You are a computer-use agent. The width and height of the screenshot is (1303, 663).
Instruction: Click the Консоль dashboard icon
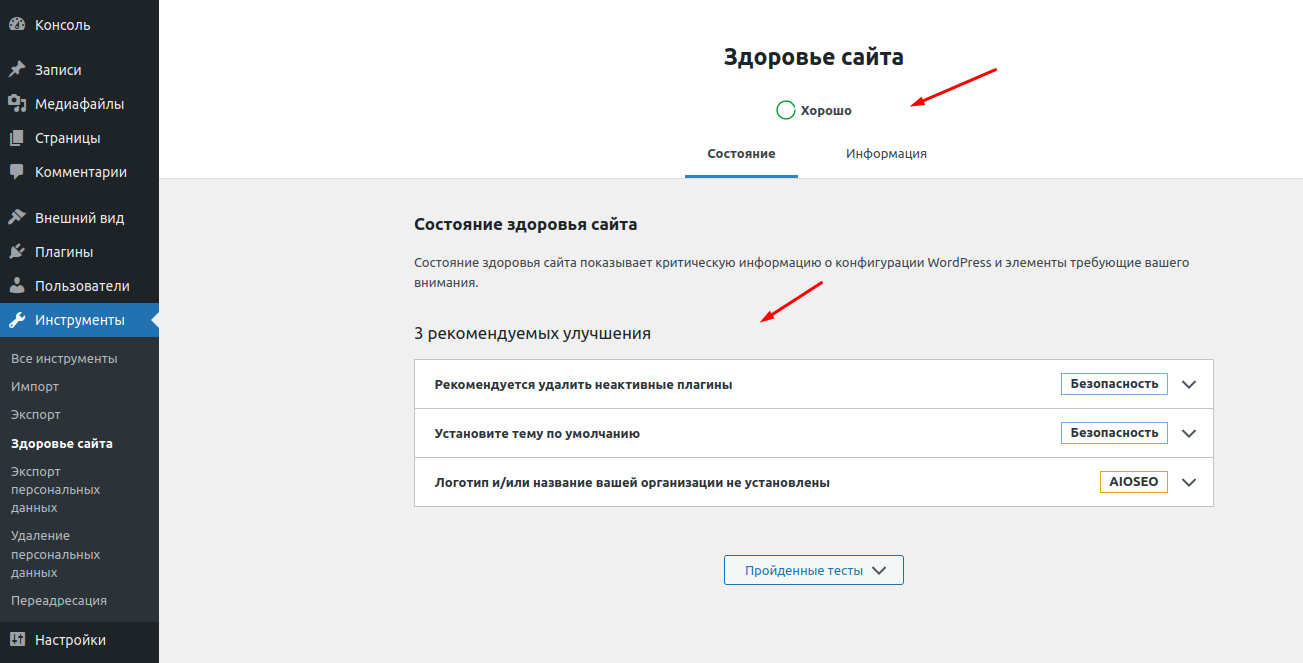17,25
